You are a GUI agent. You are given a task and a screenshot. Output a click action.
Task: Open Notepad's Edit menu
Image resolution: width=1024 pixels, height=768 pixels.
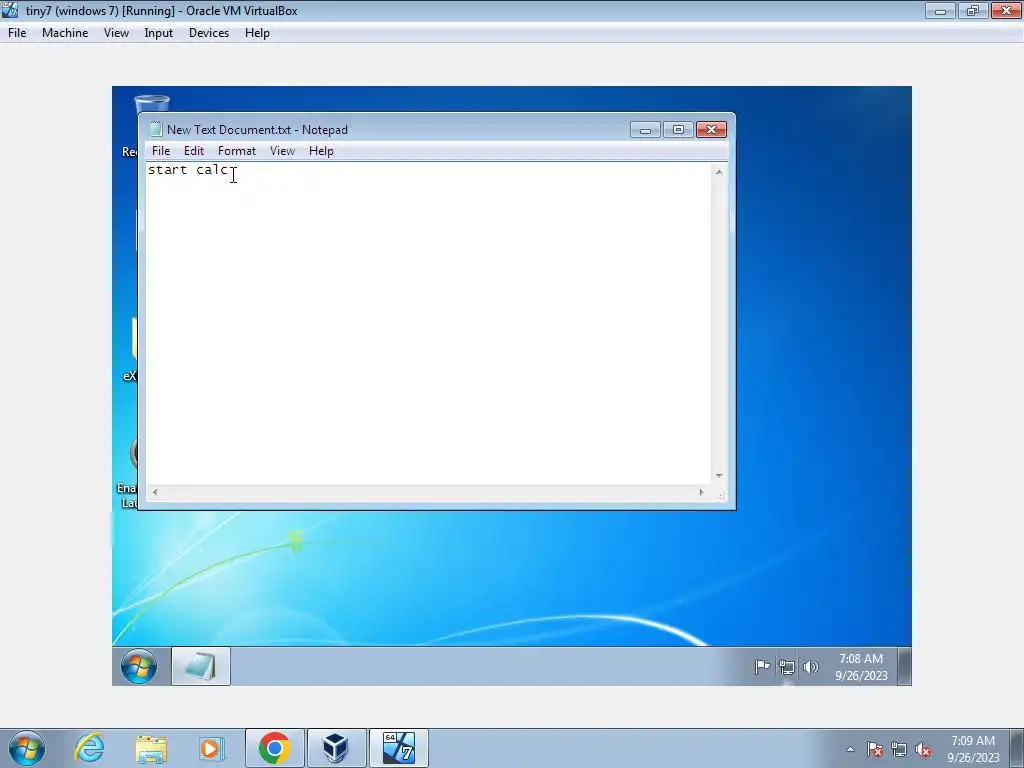[x=194, y=151]
